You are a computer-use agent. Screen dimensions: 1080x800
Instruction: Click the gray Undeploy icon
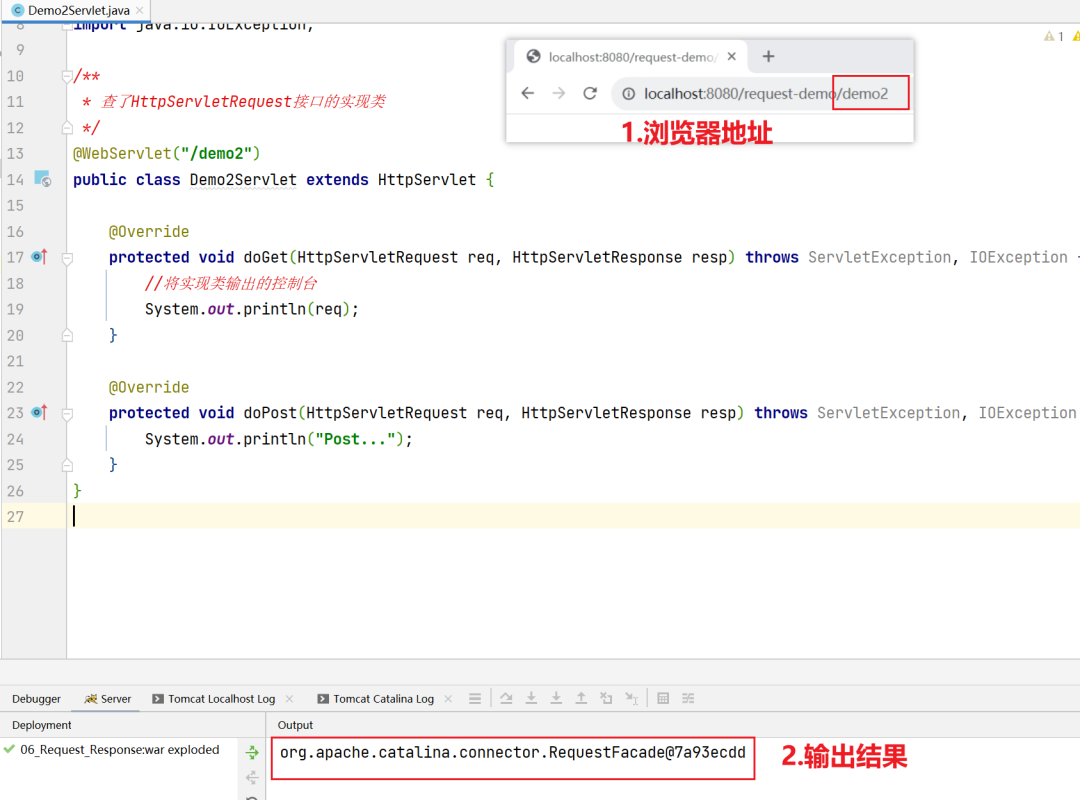252,778
